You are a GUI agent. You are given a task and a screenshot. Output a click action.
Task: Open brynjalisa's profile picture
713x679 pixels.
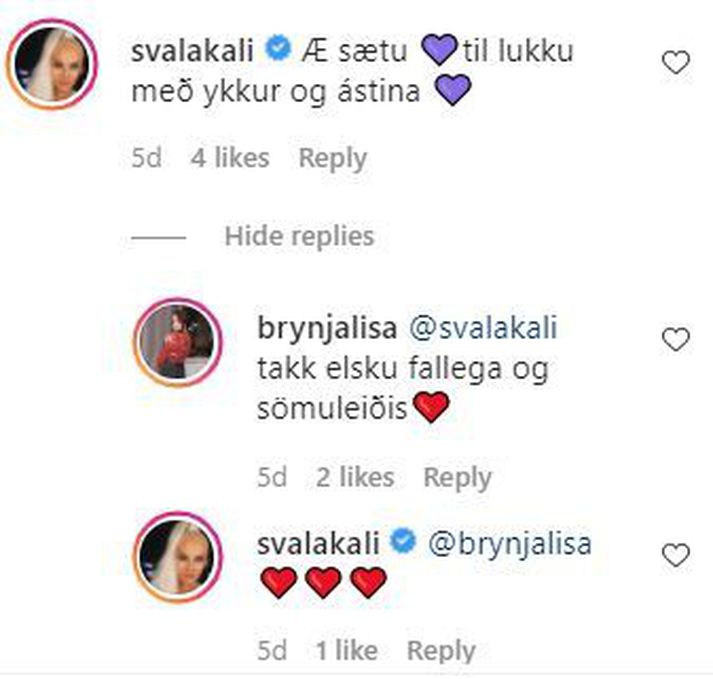(x=178, y=342)
